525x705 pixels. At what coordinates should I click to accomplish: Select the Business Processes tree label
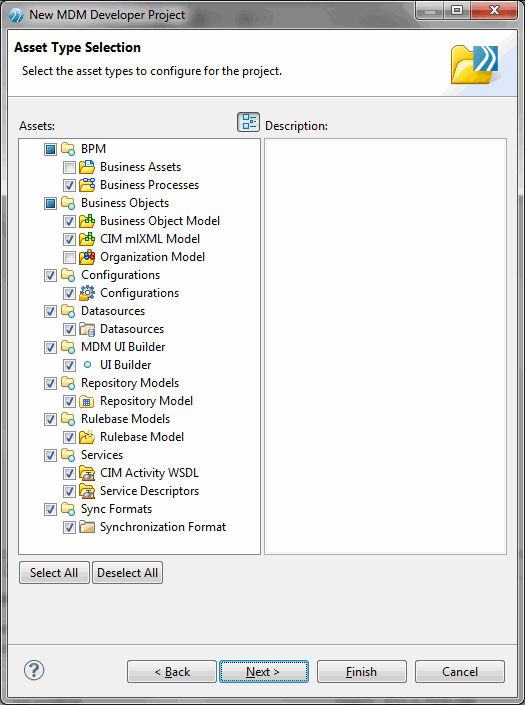coord(149,185)
